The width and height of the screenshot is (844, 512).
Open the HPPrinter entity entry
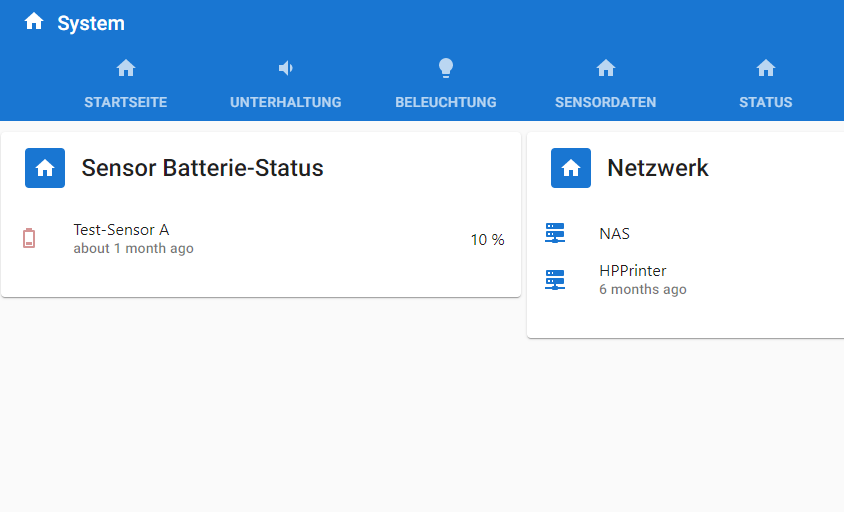click(x=633, y=271)
